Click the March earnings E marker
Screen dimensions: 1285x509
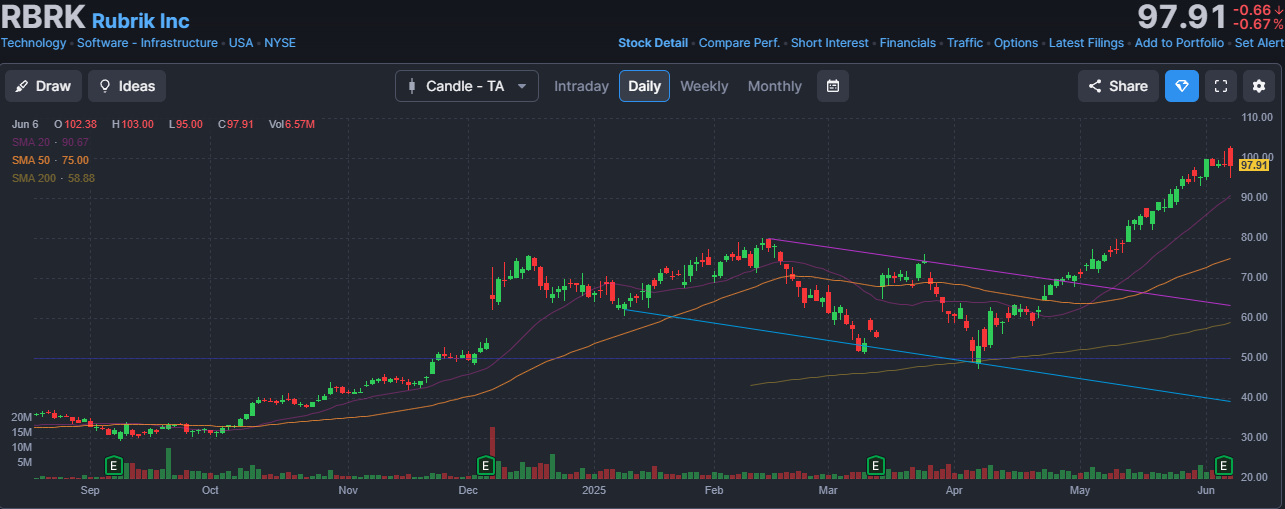(x=875, y=465)
